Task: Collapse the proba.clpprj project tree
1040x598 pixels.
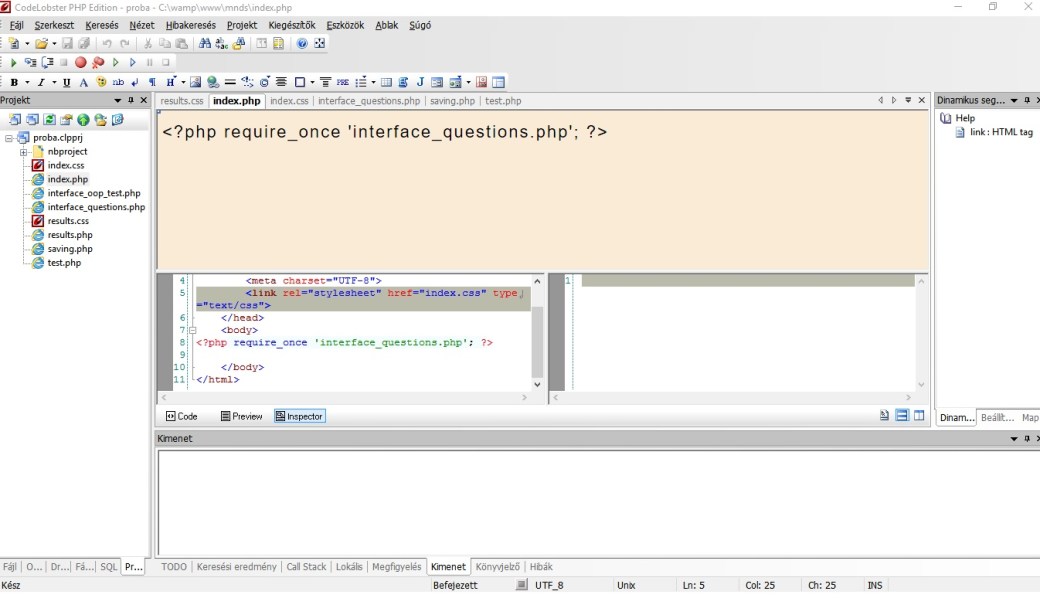Action: point(9,138)
